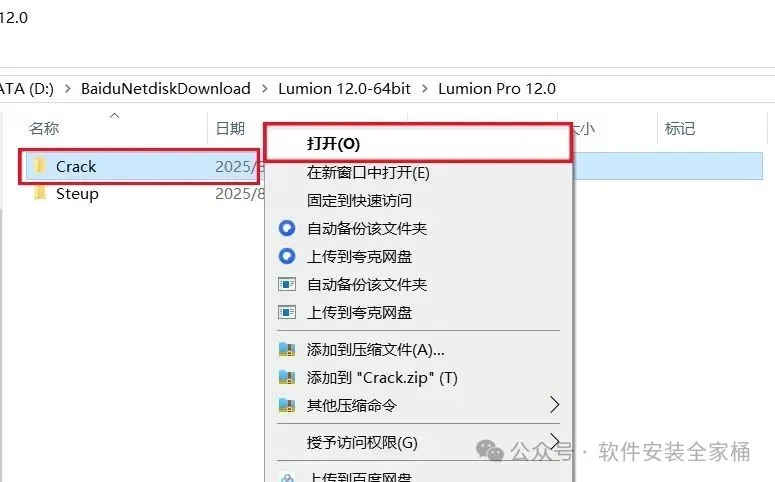The width and height of the screenshot is (775, 482).
Task: Click the square icon beside second 上传到夸克网盘
Action: point(287,312)
